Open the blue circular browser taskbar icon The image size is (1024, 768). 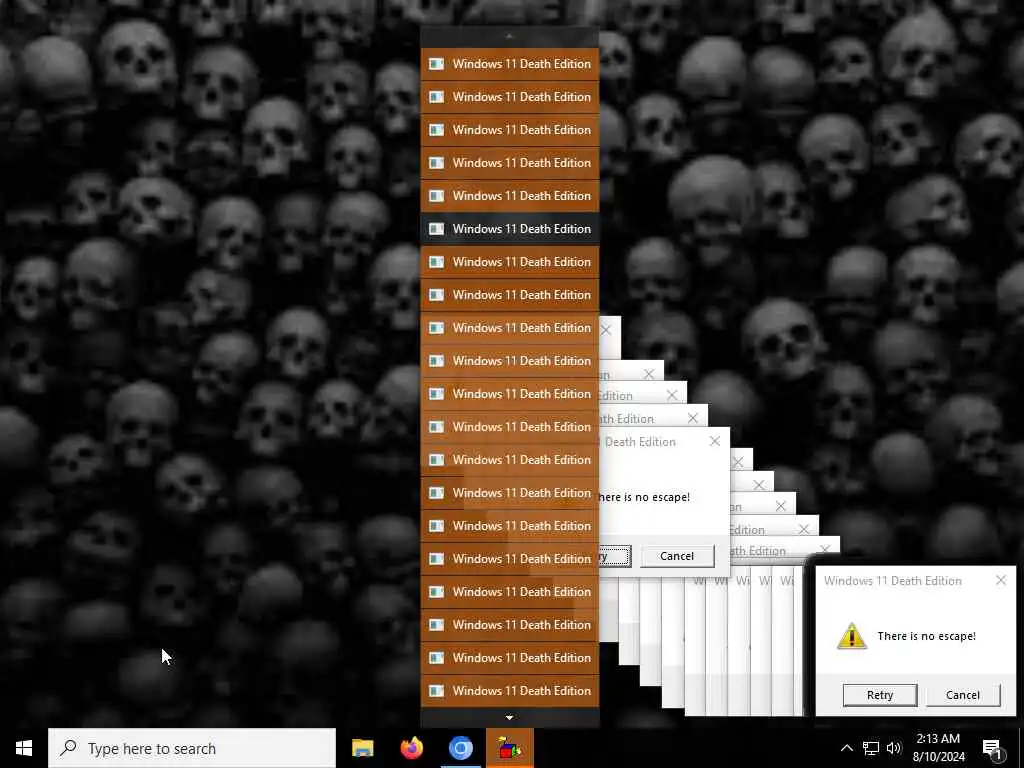coord(460,748)
